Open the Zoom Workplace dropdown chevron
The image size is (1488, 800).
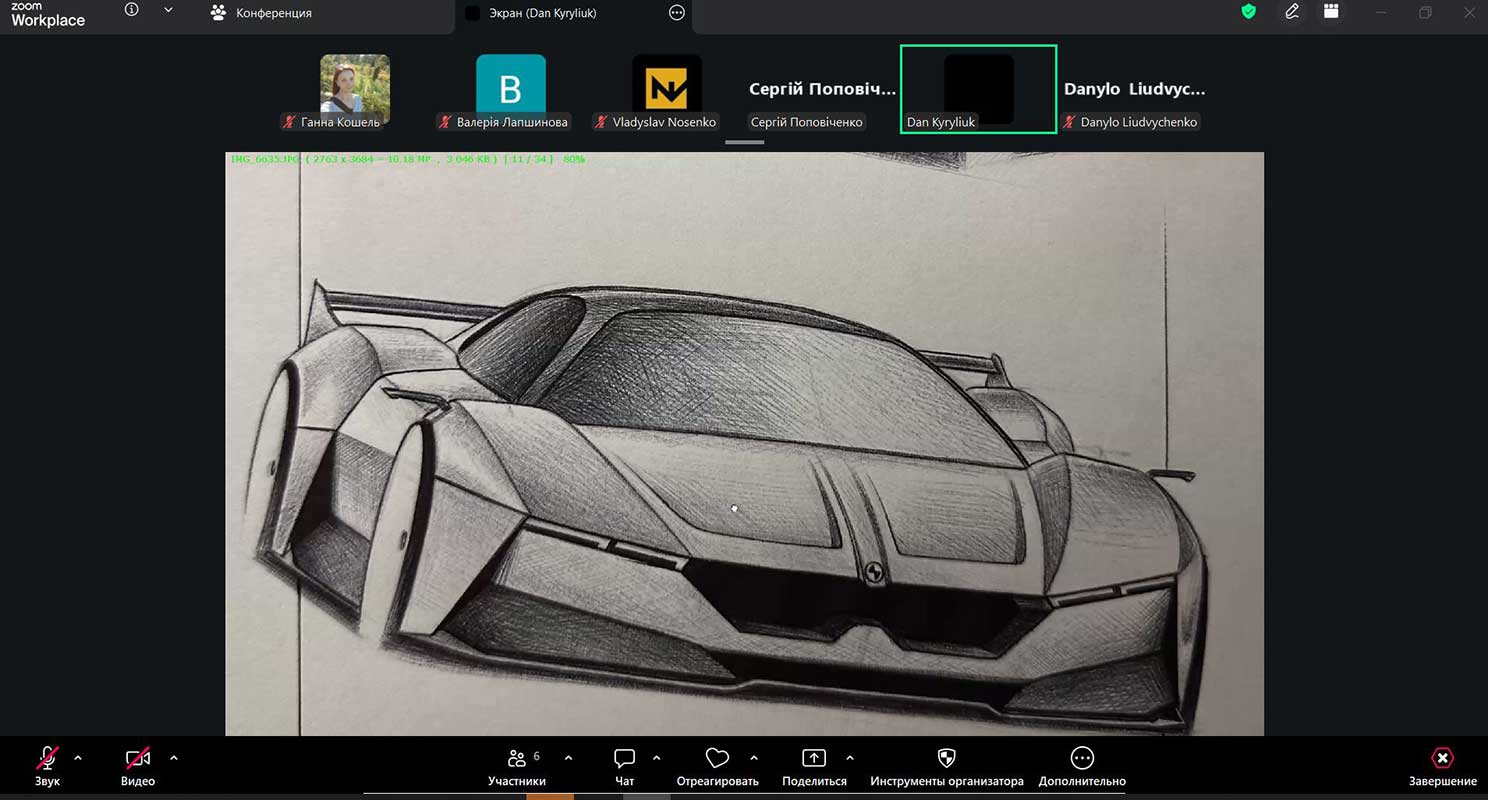[x=168, y=10]
